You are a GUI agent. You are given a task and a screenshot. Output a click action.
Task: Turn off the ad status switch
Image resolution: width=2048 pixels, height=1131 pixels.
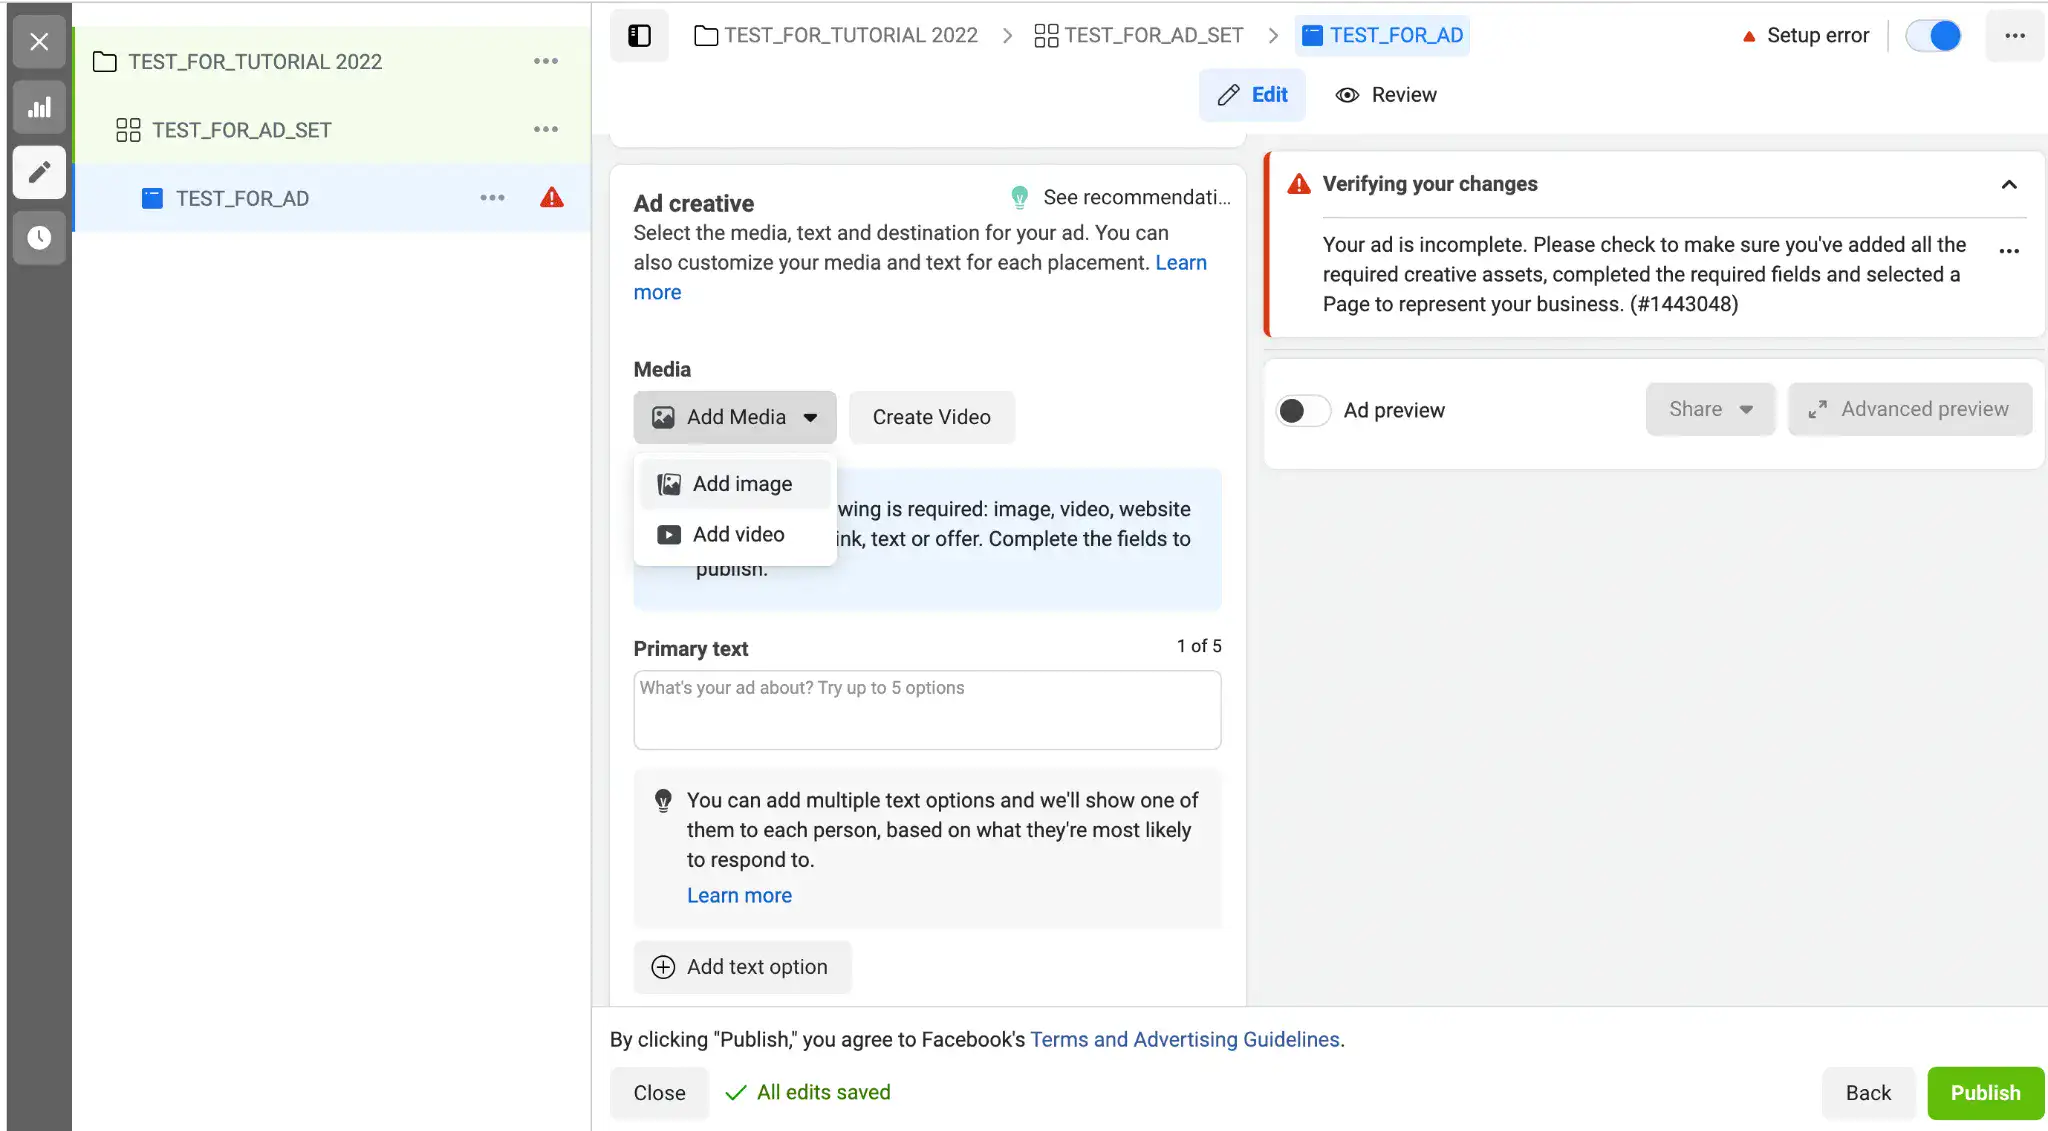pyautogui.click(x=1933, y=36)
